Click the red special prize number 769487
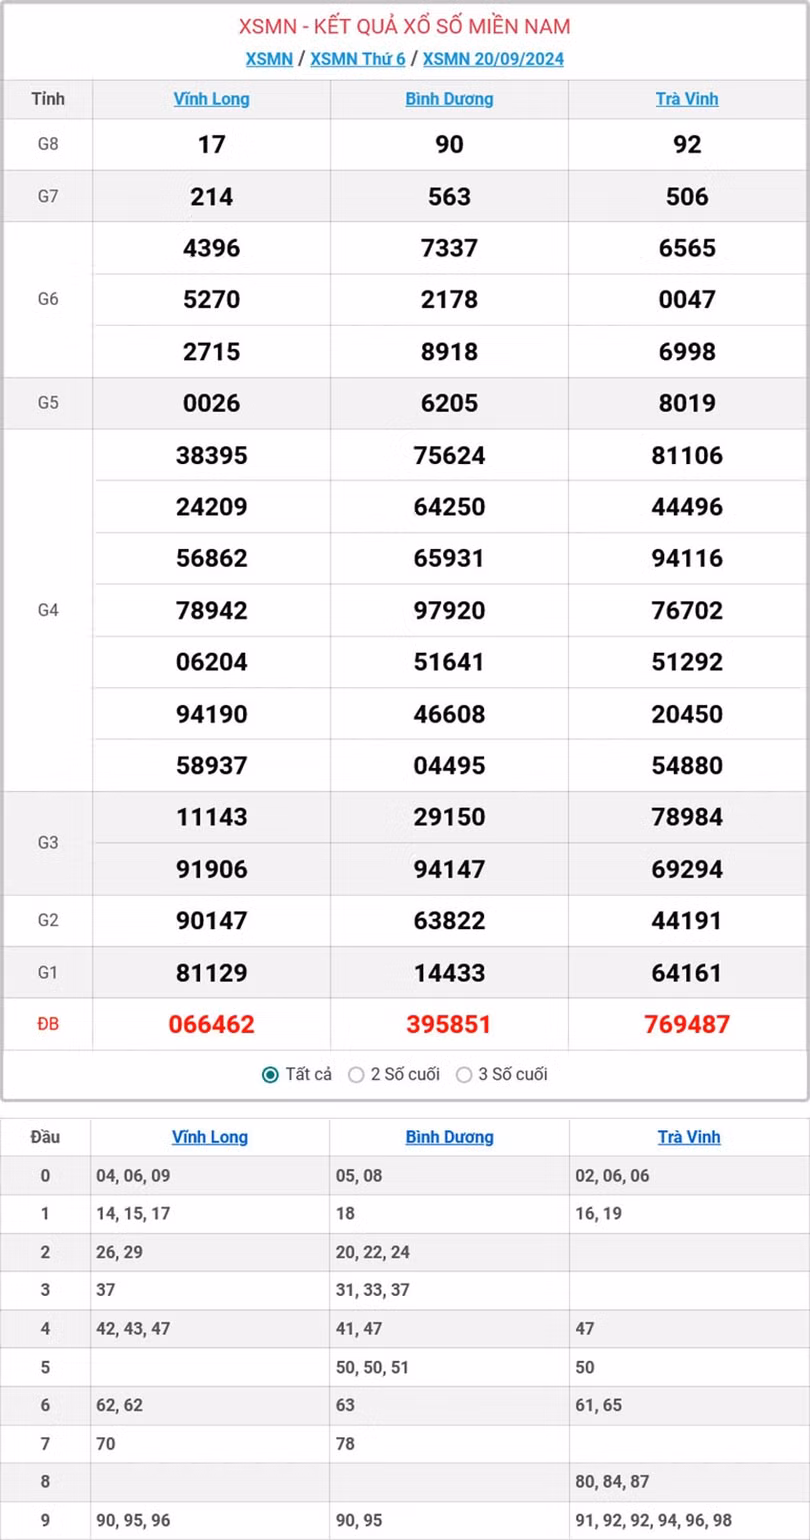Screen dimensions: 810x1540 coord(687,1024)
